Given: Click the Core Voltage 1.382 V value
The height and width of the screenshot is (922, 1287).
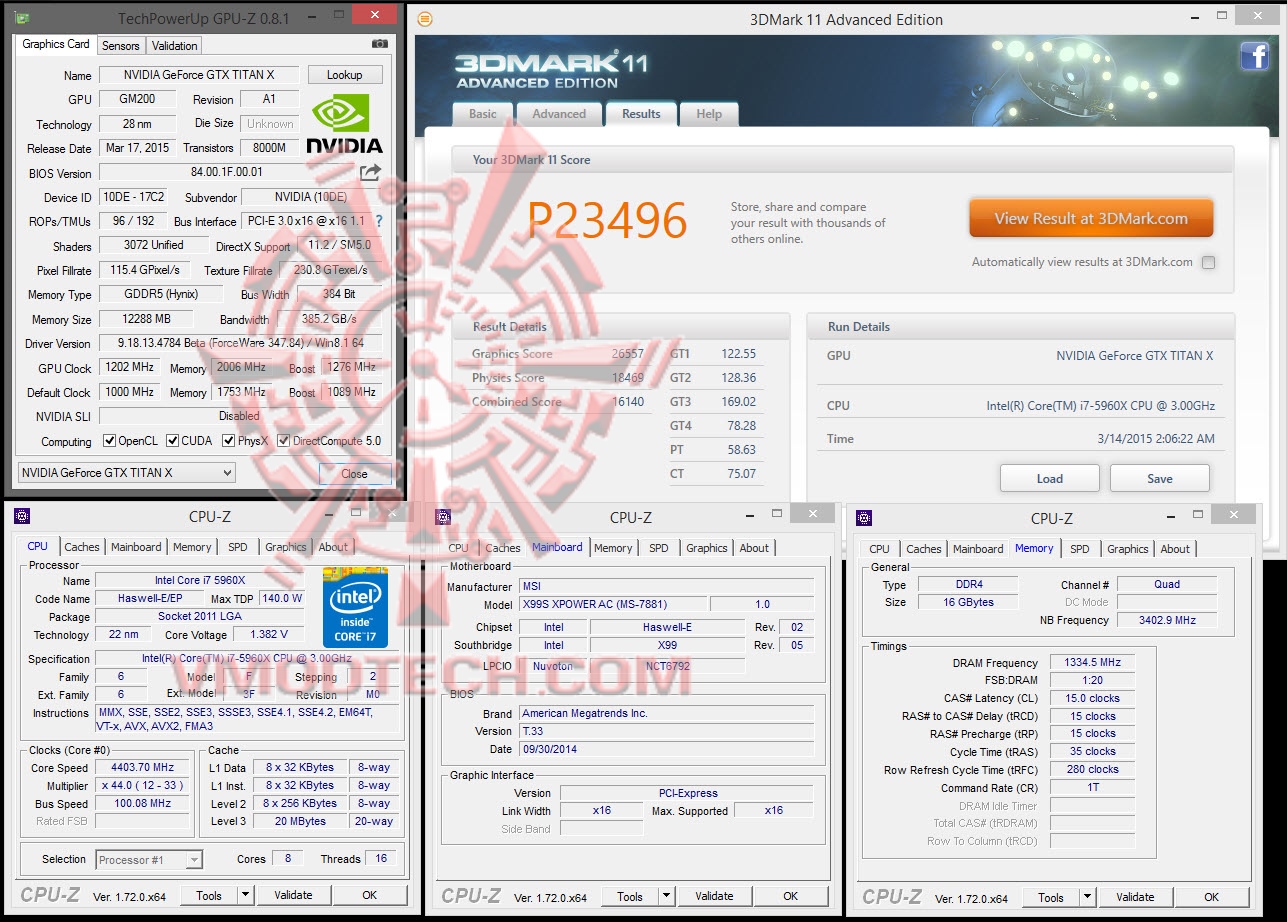Looking at the screenshot, I should 269,634.
